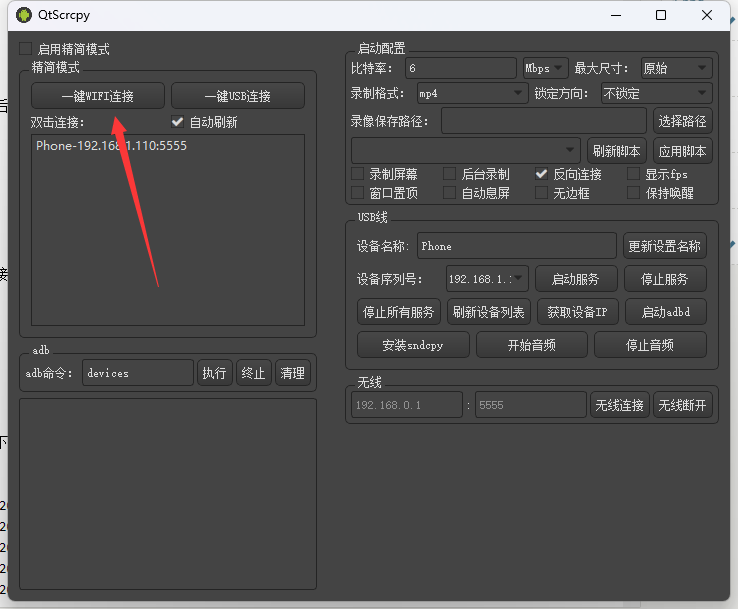
Task: Uncheck the 反向连接 checkbox
Action: pos(541,174)
